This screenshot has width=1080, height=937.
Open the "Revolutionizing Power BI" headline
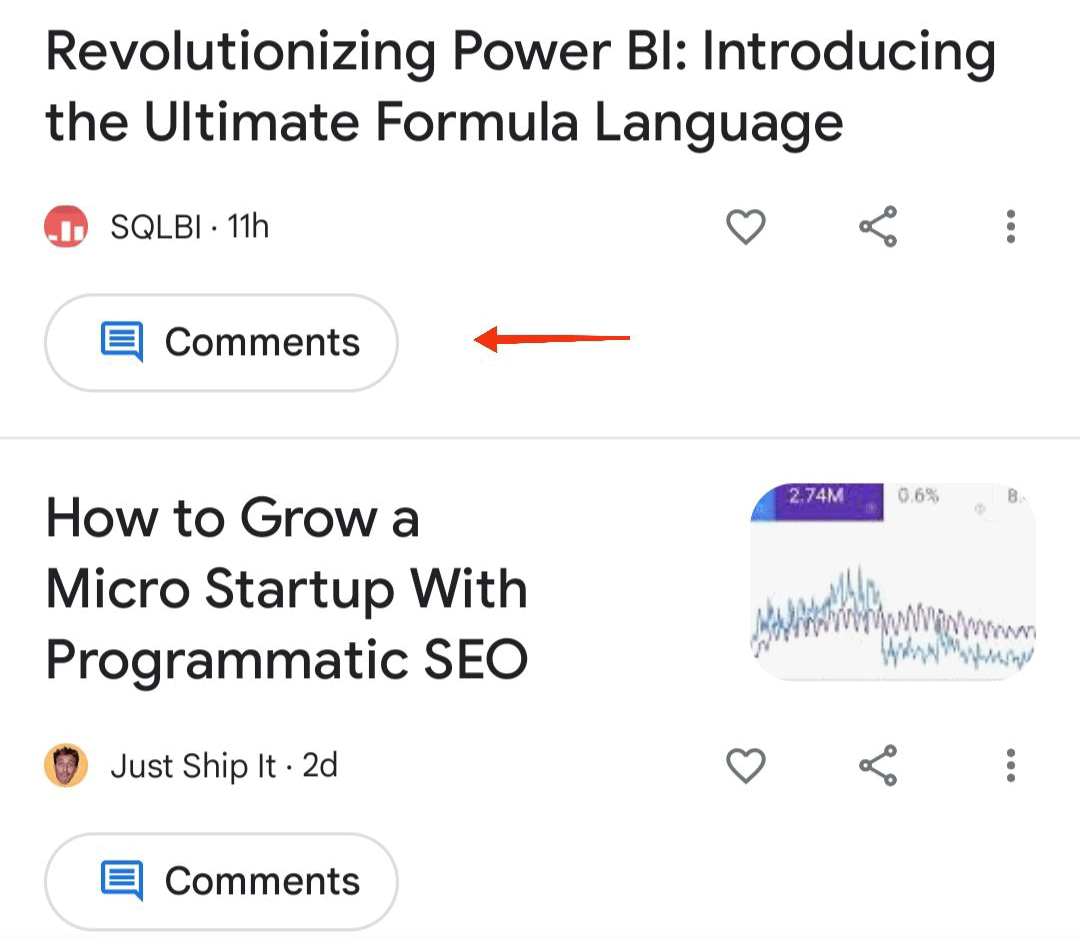pyautogui.click(x=520, y=85)
